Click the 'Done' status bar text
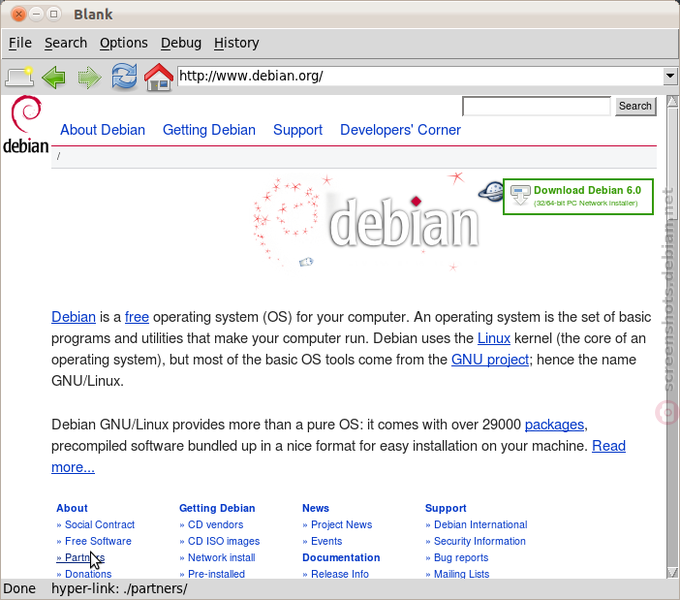Image resolution: width=680 pixels, height=600 pixels. tap(20, 588)
